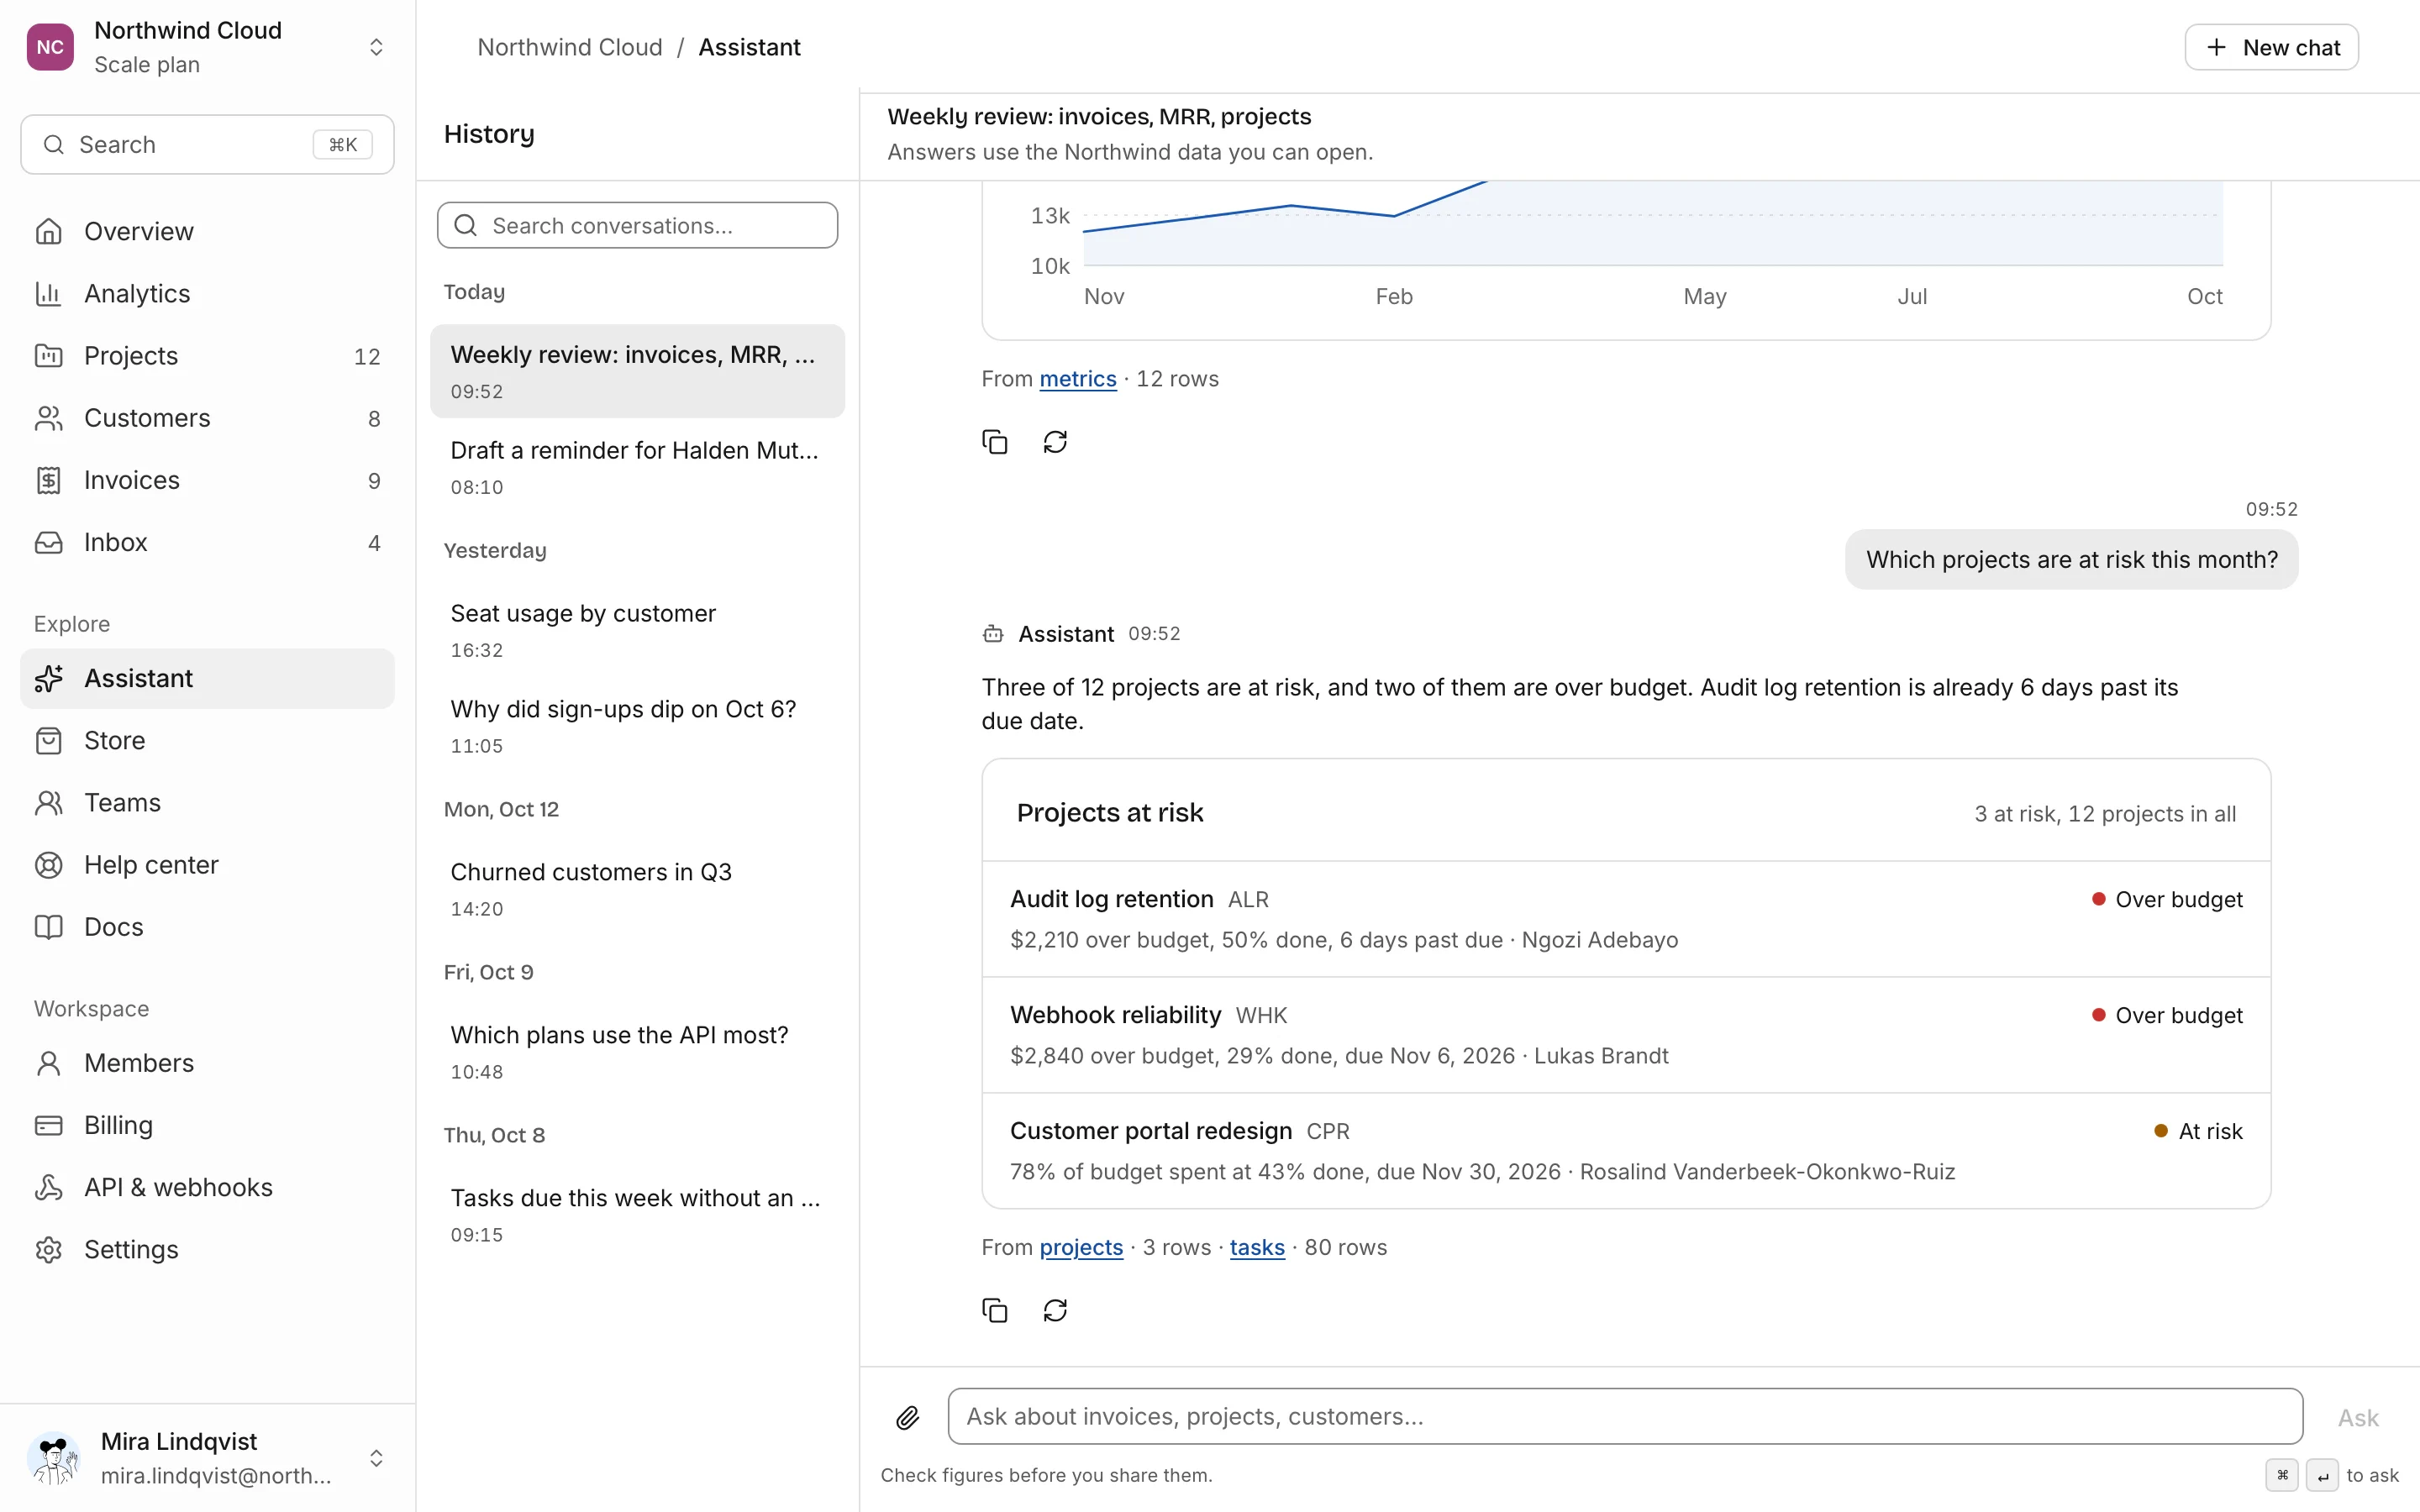2420x1512 pixels.
Task: Open the Members page
Action: (207, 1063)
